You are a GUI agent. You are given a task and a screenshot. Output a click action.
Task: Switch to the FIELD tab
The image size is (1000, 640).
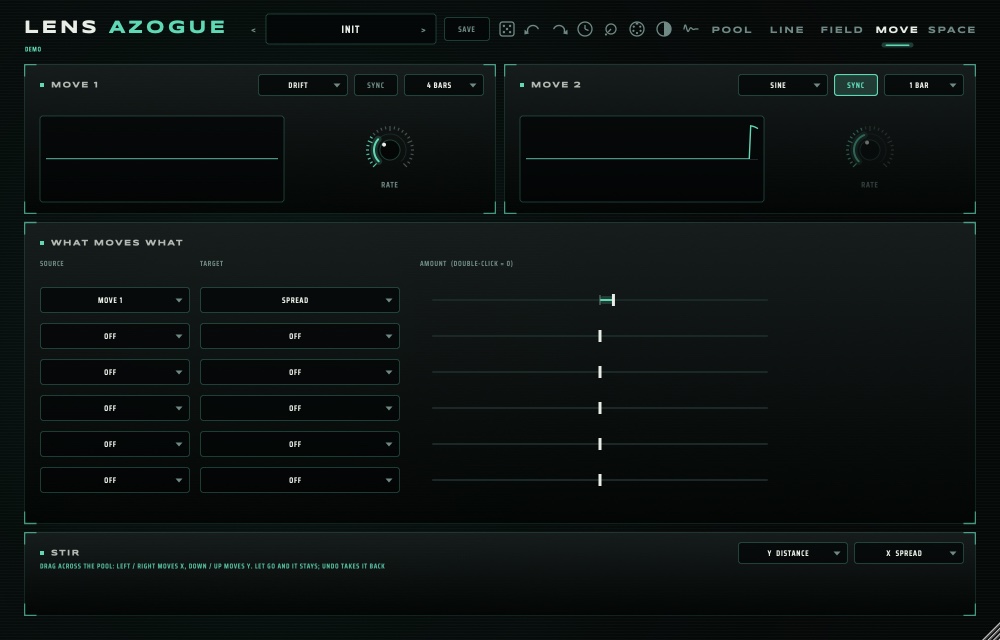pyautogui.click(x=842, y=29)
